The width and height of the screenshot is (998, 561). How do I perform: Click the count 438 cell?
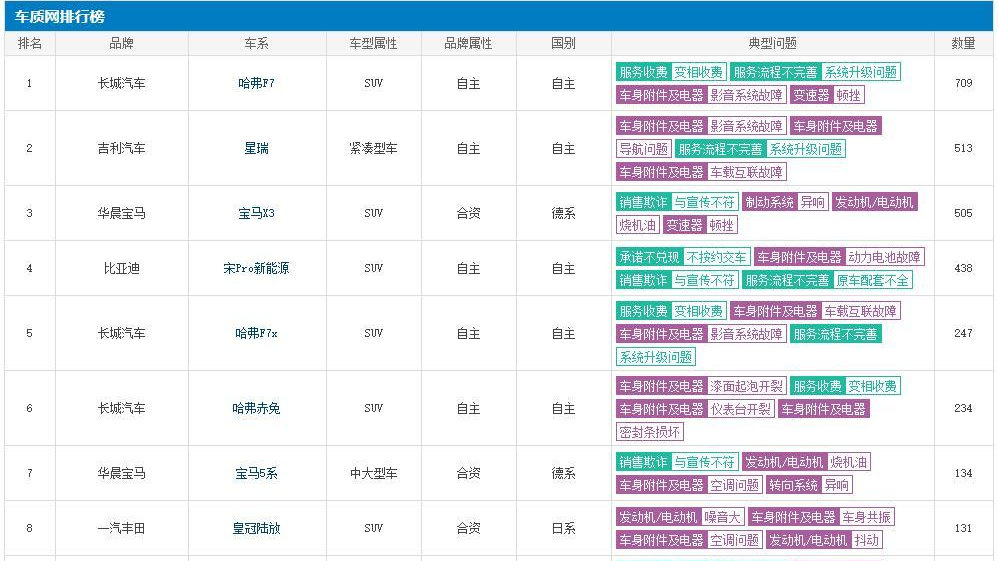pos(964,268)
